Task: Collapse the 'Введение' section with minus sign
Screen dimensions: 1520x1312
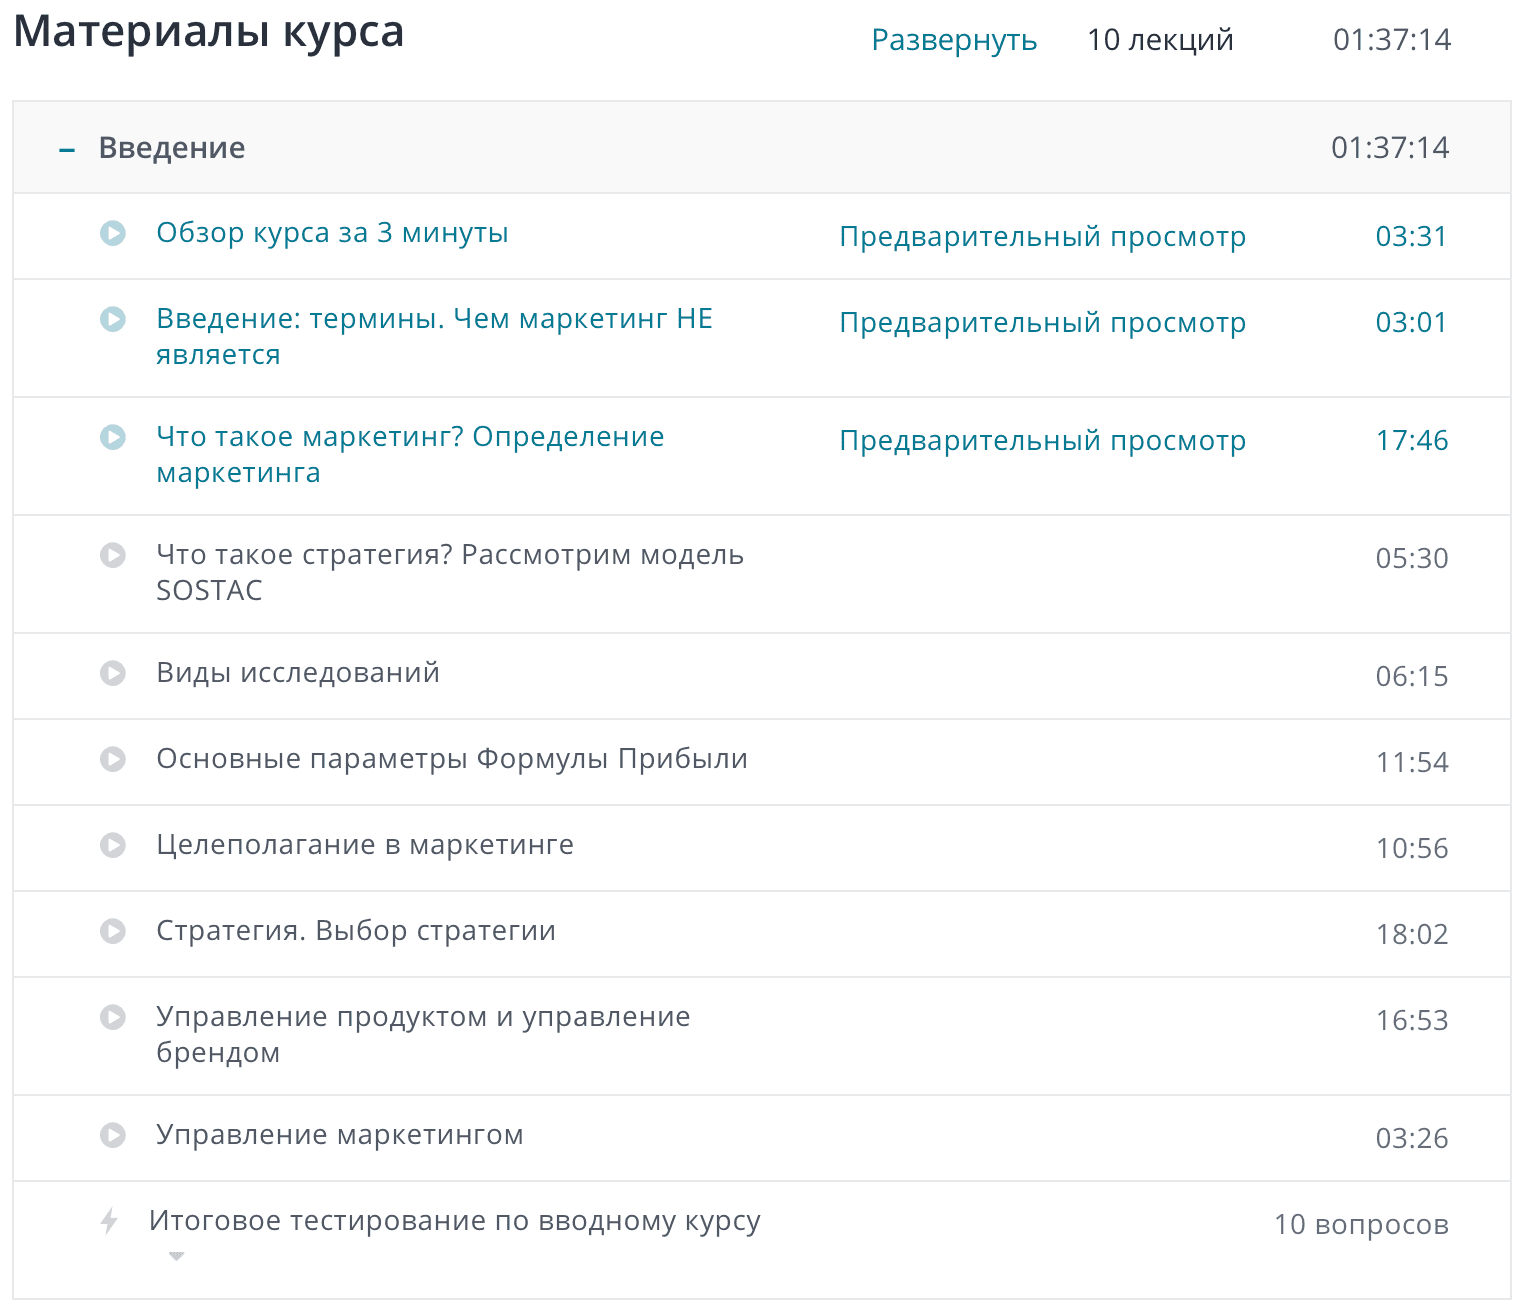Action: (x=67, y=149)
